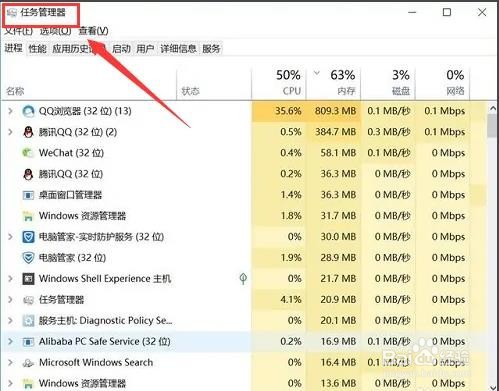Click the green leaf suspended status icon
The image size is (499, 391).
[243, 279]
